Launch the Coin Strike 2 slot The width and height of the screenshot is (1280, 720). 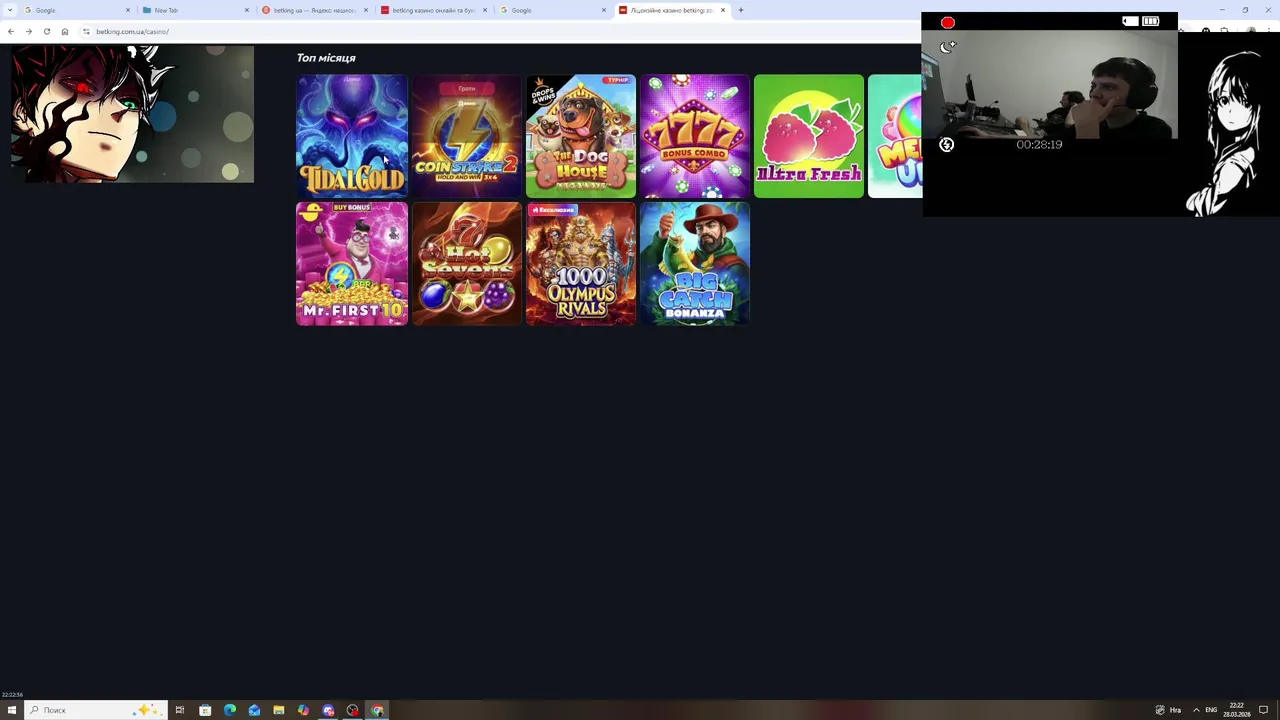466,136
